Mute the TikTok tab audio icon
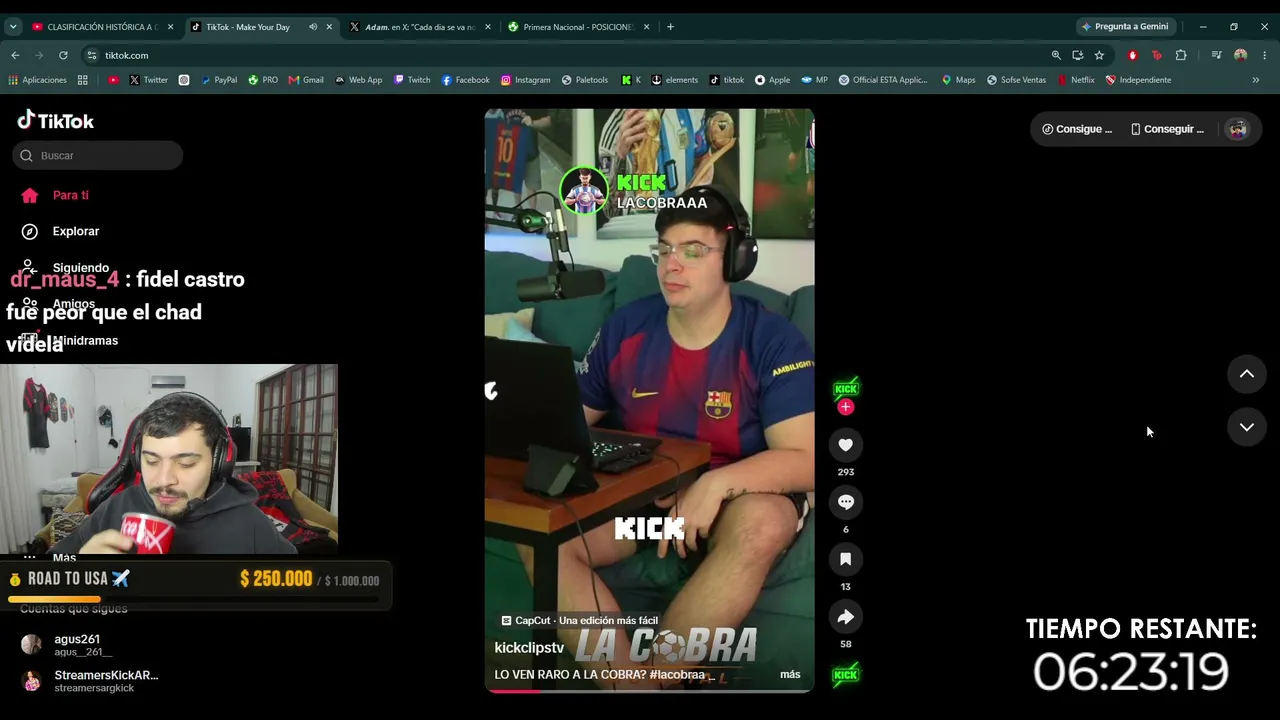1280x720 pixels. [x=313, y=27]
